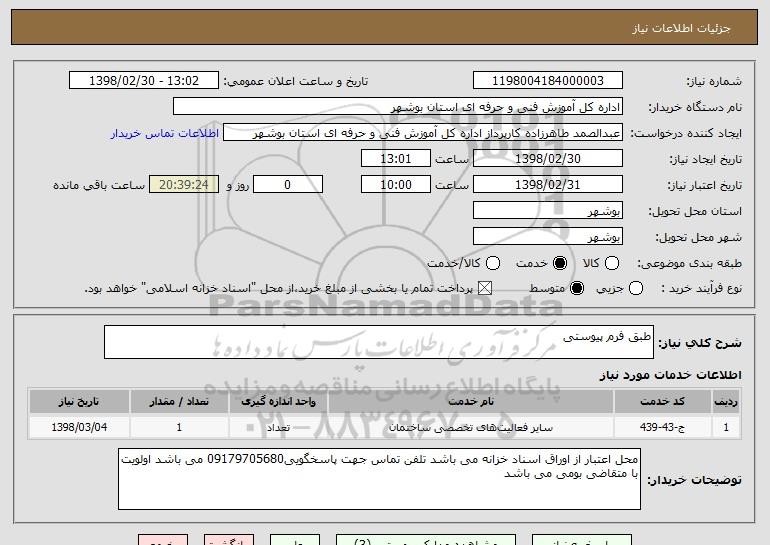The width and height of the screenshot is (770, 545).
Task: Click the creation time field 13:01
Action: 396,159
